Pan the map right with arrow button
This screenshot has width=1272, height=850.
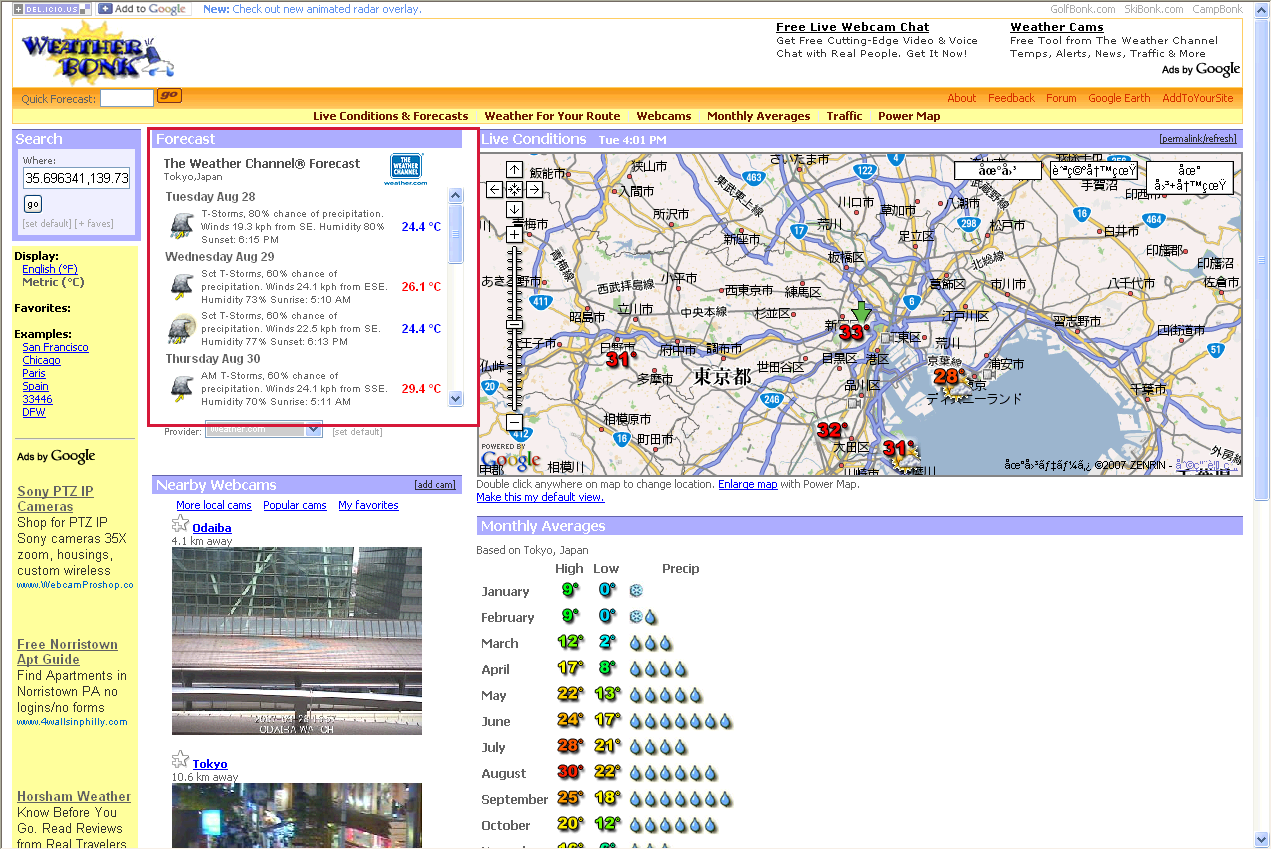pyautogui.click(x=534, y=189)
